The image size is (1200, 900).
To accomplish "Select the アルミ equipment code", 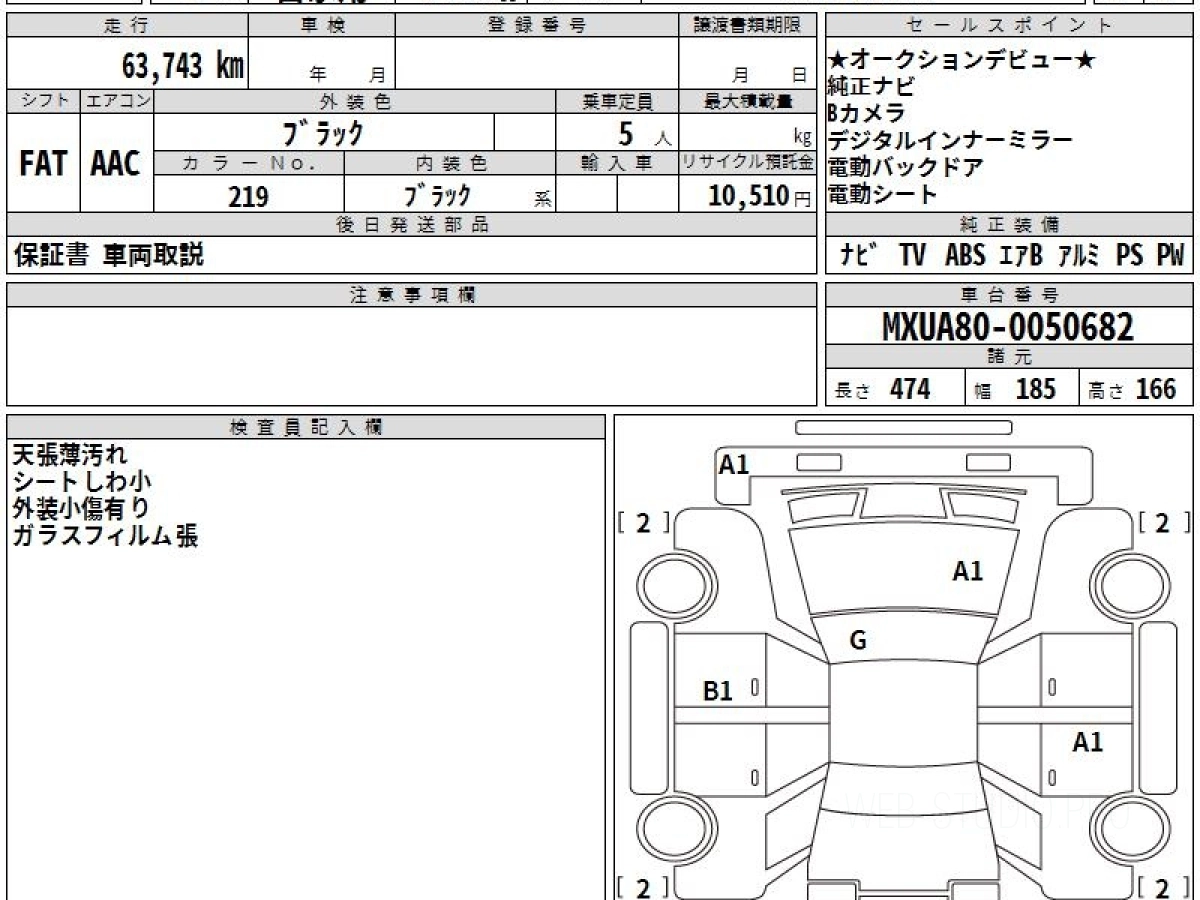I will pos(1079,255).
